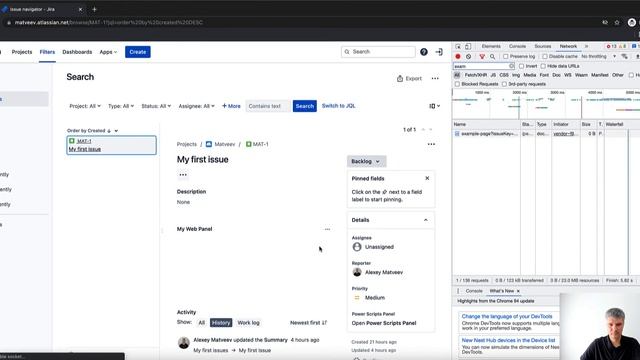Click the MAT-1 issue type icon in breadcrumb
The height and width of the screenshot is (360, 640).
(249, 144)
